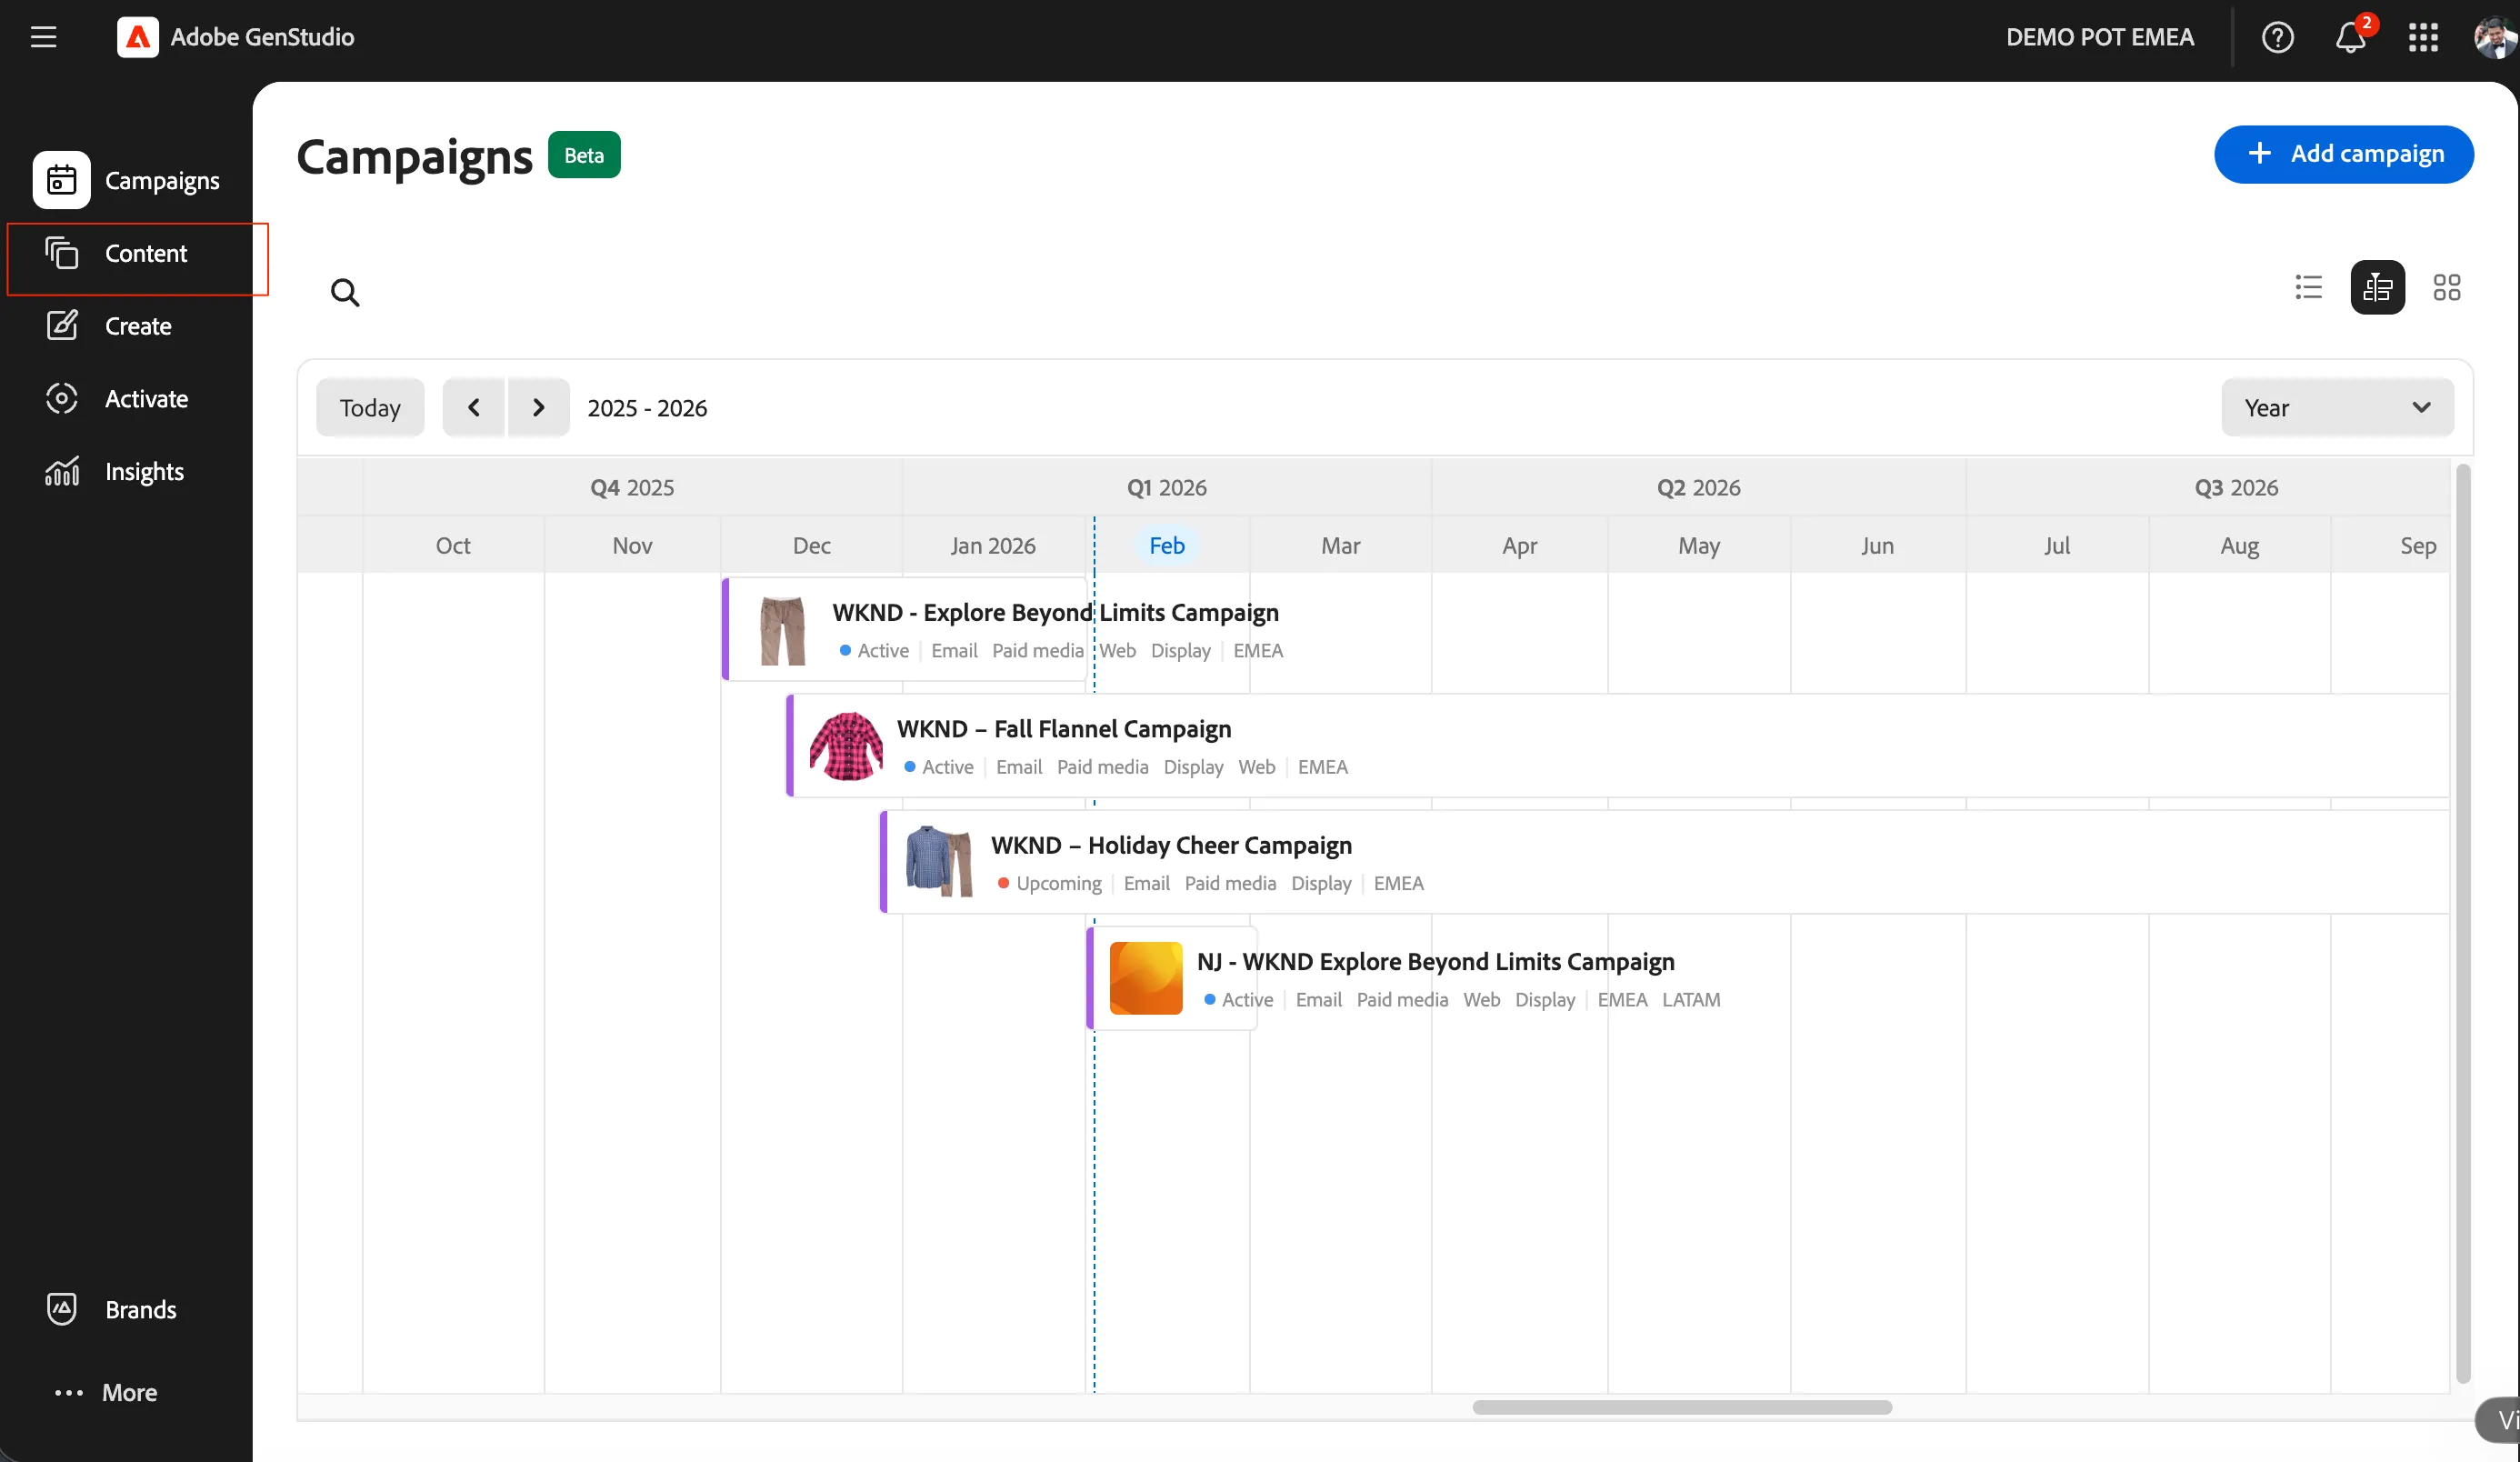The image size is (2520, 1462).
Task: Open More options in the sidebar
Action: (106, 1392)
